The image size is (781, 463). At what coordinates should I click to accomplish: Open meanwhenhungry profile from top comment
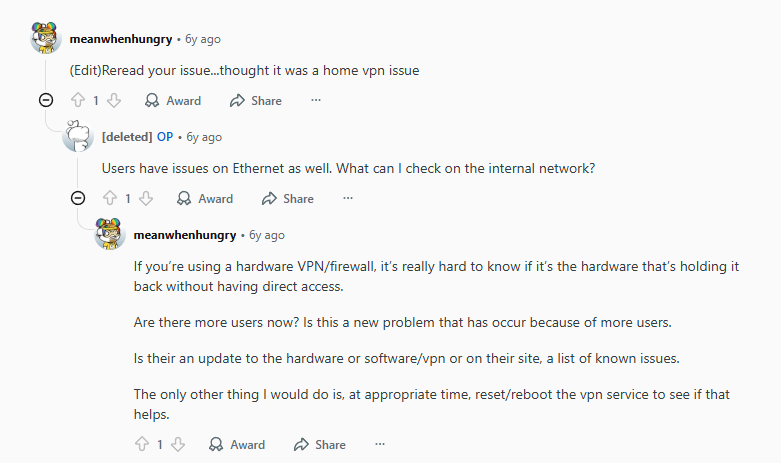(x=121, y=39)
